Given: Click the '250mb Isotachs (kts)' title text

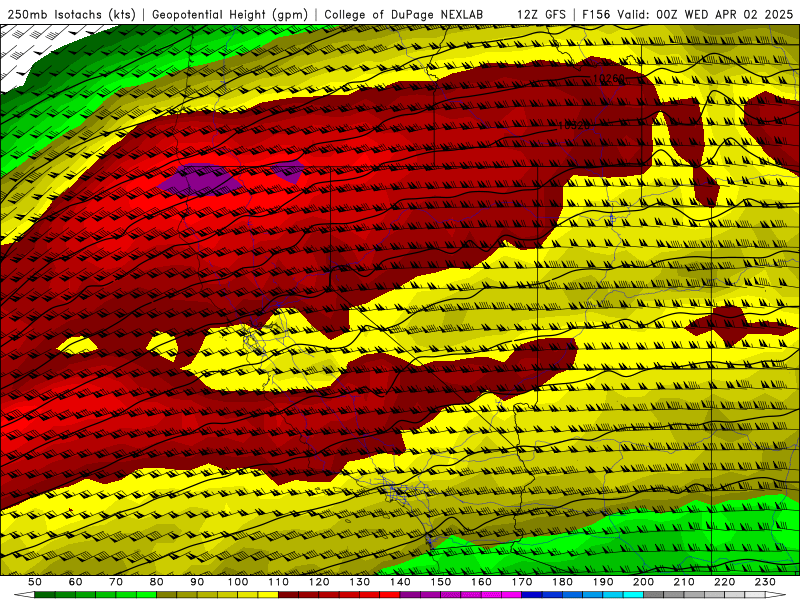Looking at the screenshot, I should (71, 15).
